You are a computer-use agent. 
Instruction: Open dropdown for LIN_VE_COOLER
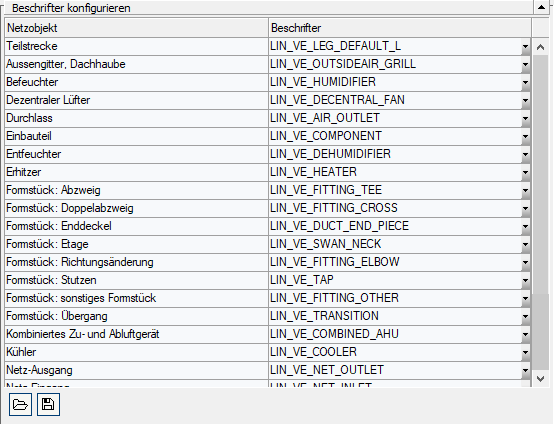525,353
